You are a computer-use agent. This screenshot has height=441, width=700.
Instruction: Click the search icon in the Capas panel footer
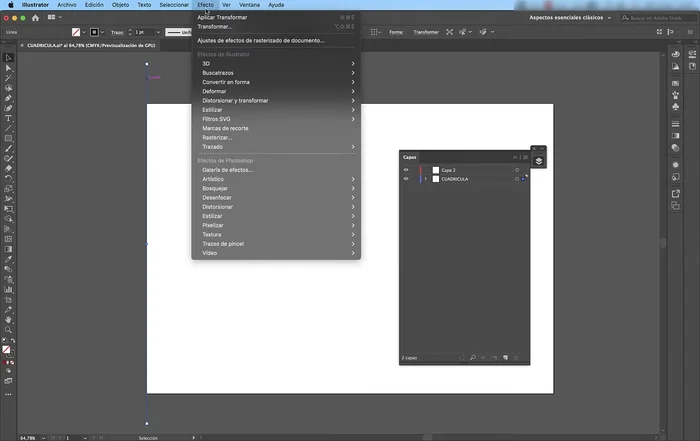[473, 358]
